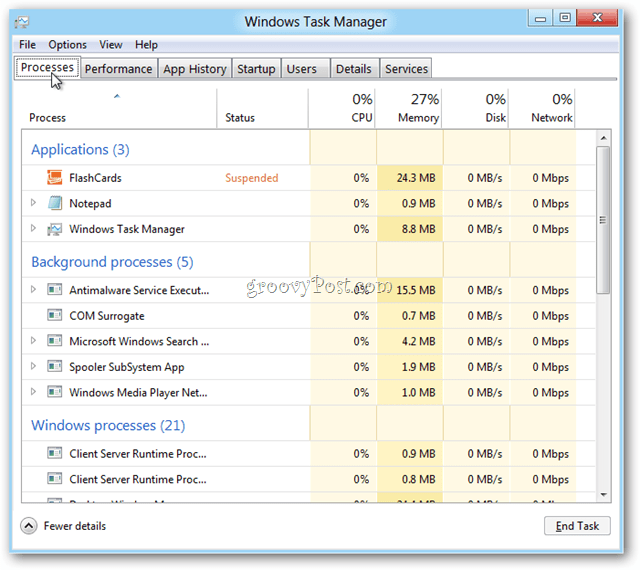
Task: Switch to the Processes tab
Action: [47, 67]
